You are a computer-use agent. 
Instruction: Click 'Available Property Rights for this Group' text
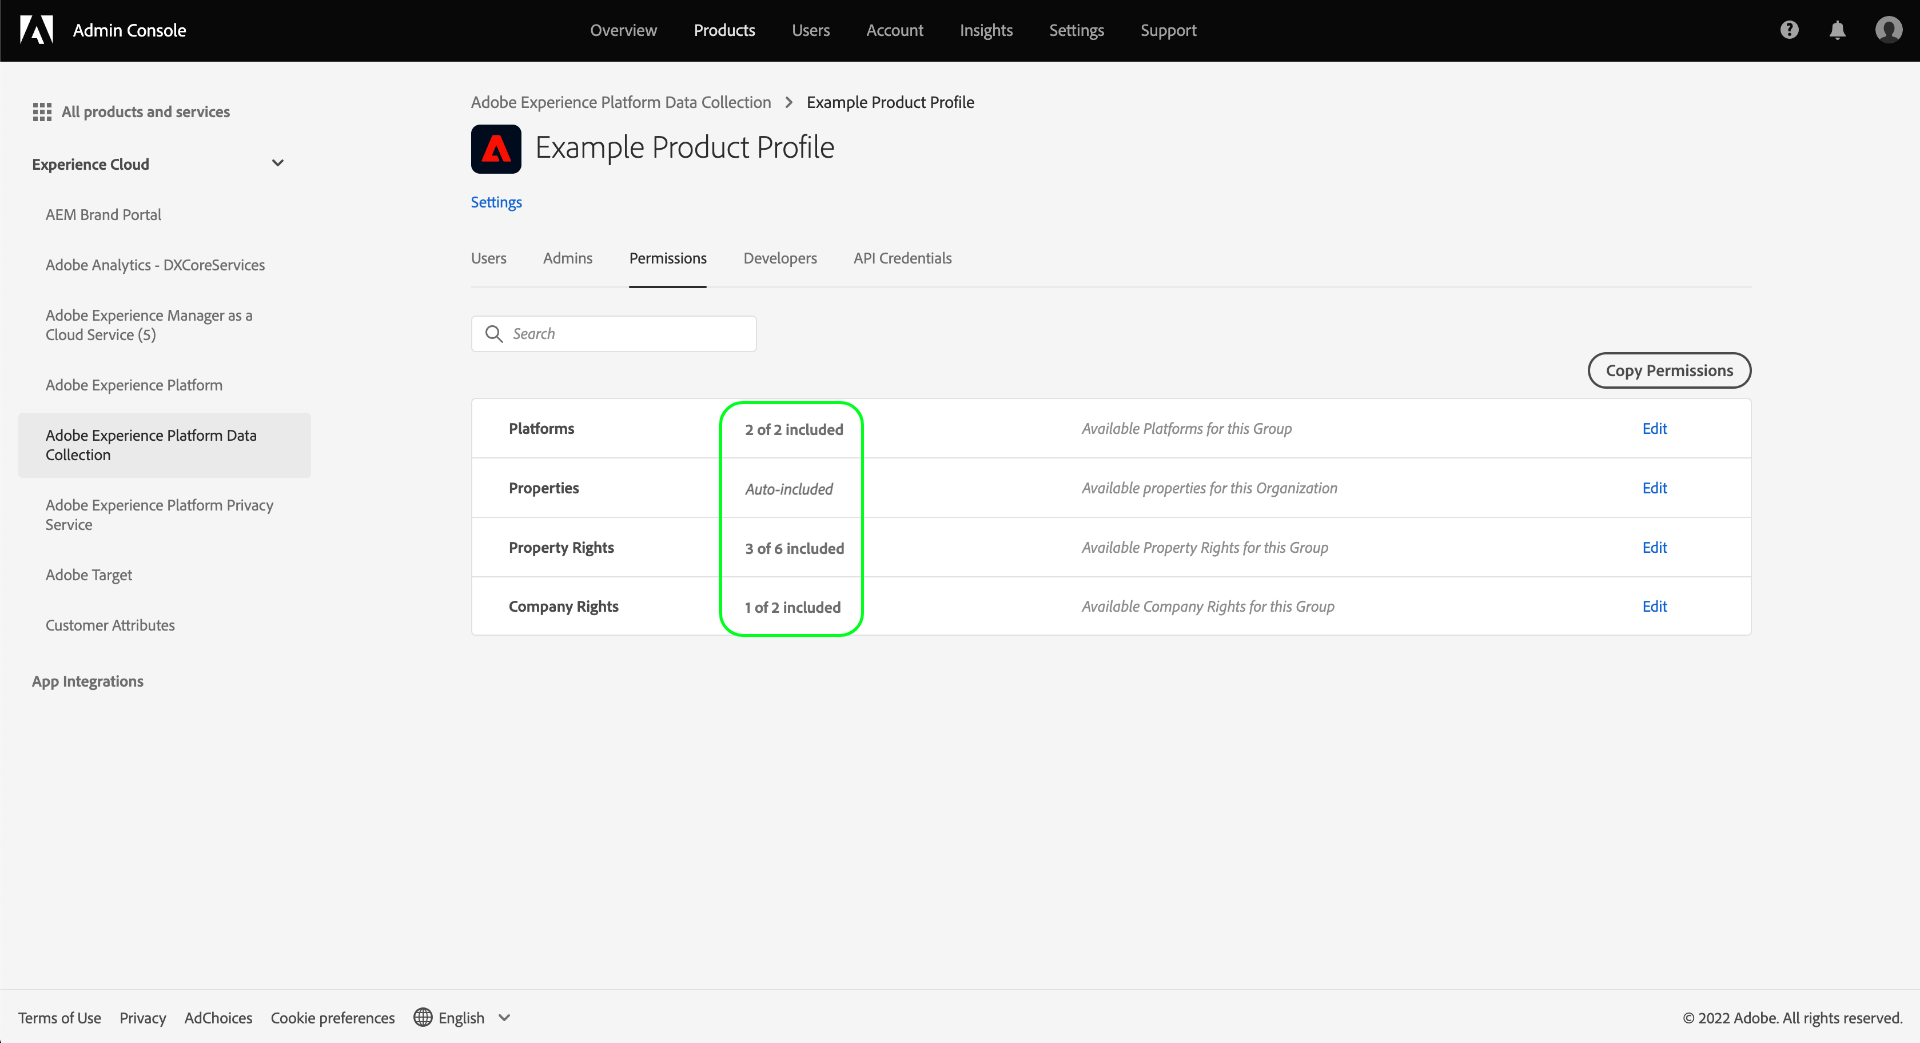pyautogui.click(x=1205, y=547)
